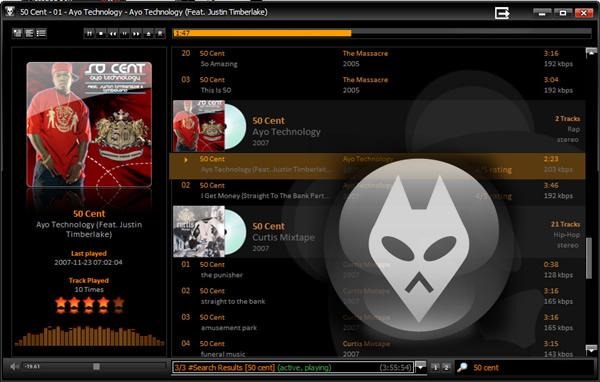This screenshot has width=600, height=382.
Task: Click the small button labeled 2
Action: point(446,367)
